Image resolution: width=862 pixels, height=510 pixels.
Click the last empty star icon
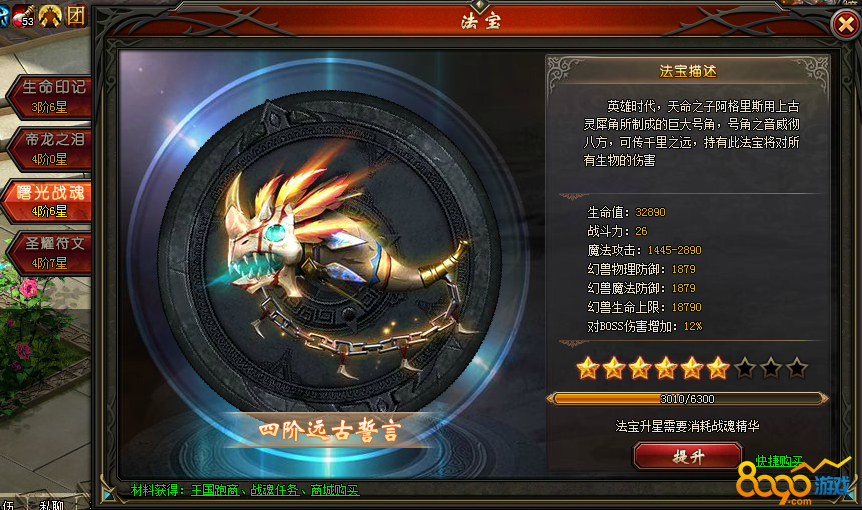(x=797, y=368)
